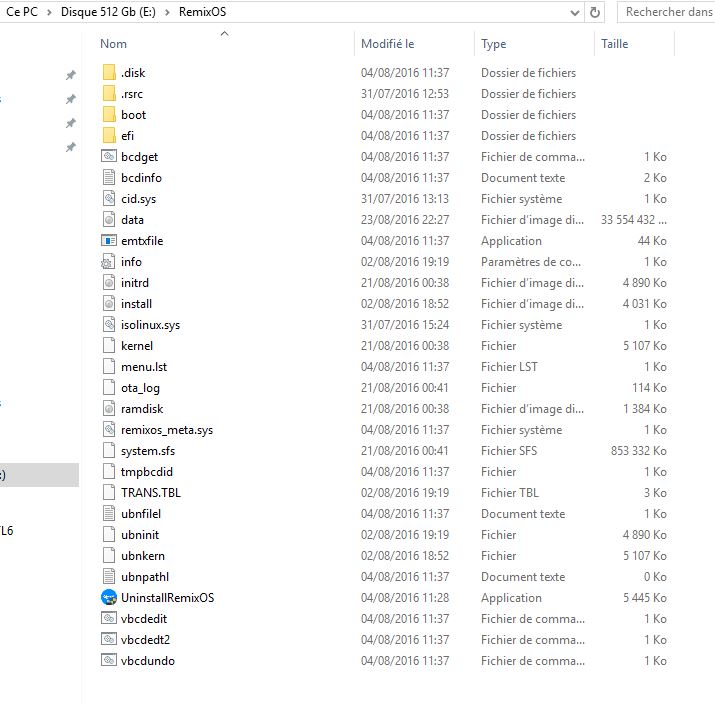Select the emtxfile application icon
The image size is (715, 710).
point(109,240)
